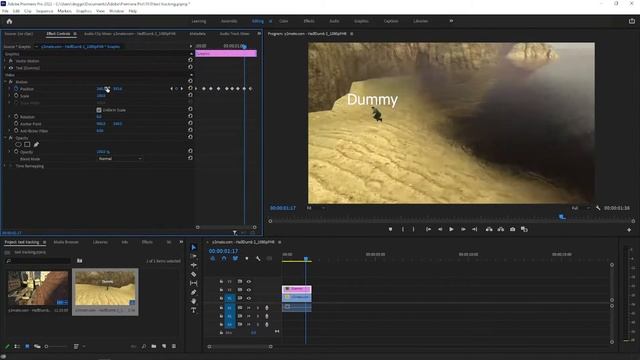This screenshot has width=640, height=360.
Task: Select the Ripple Edit tool
Action: click(193, 265)
